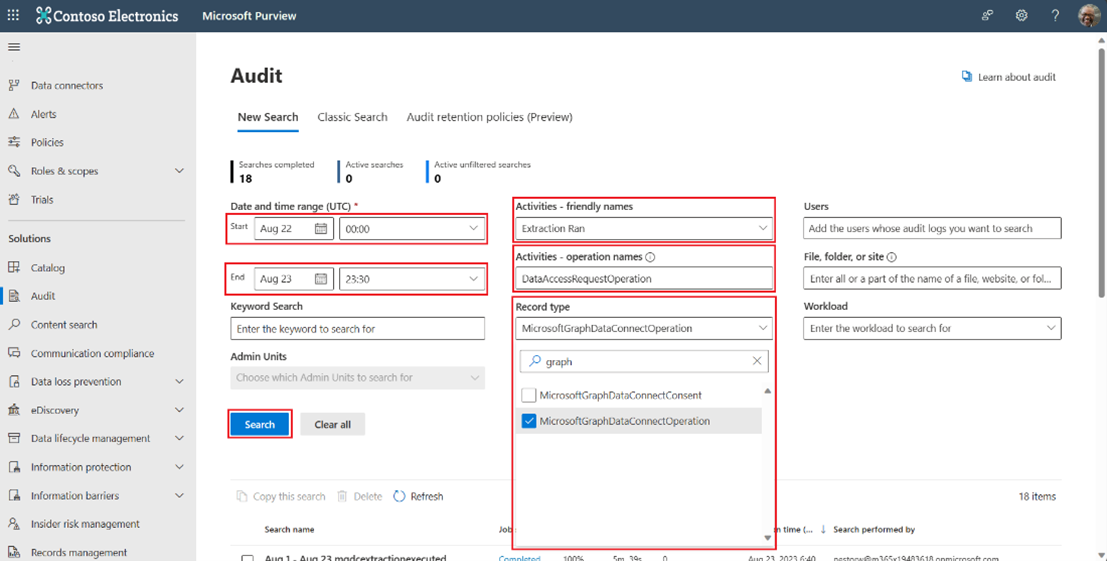Click Delete in results toolbar

(359, 496)
